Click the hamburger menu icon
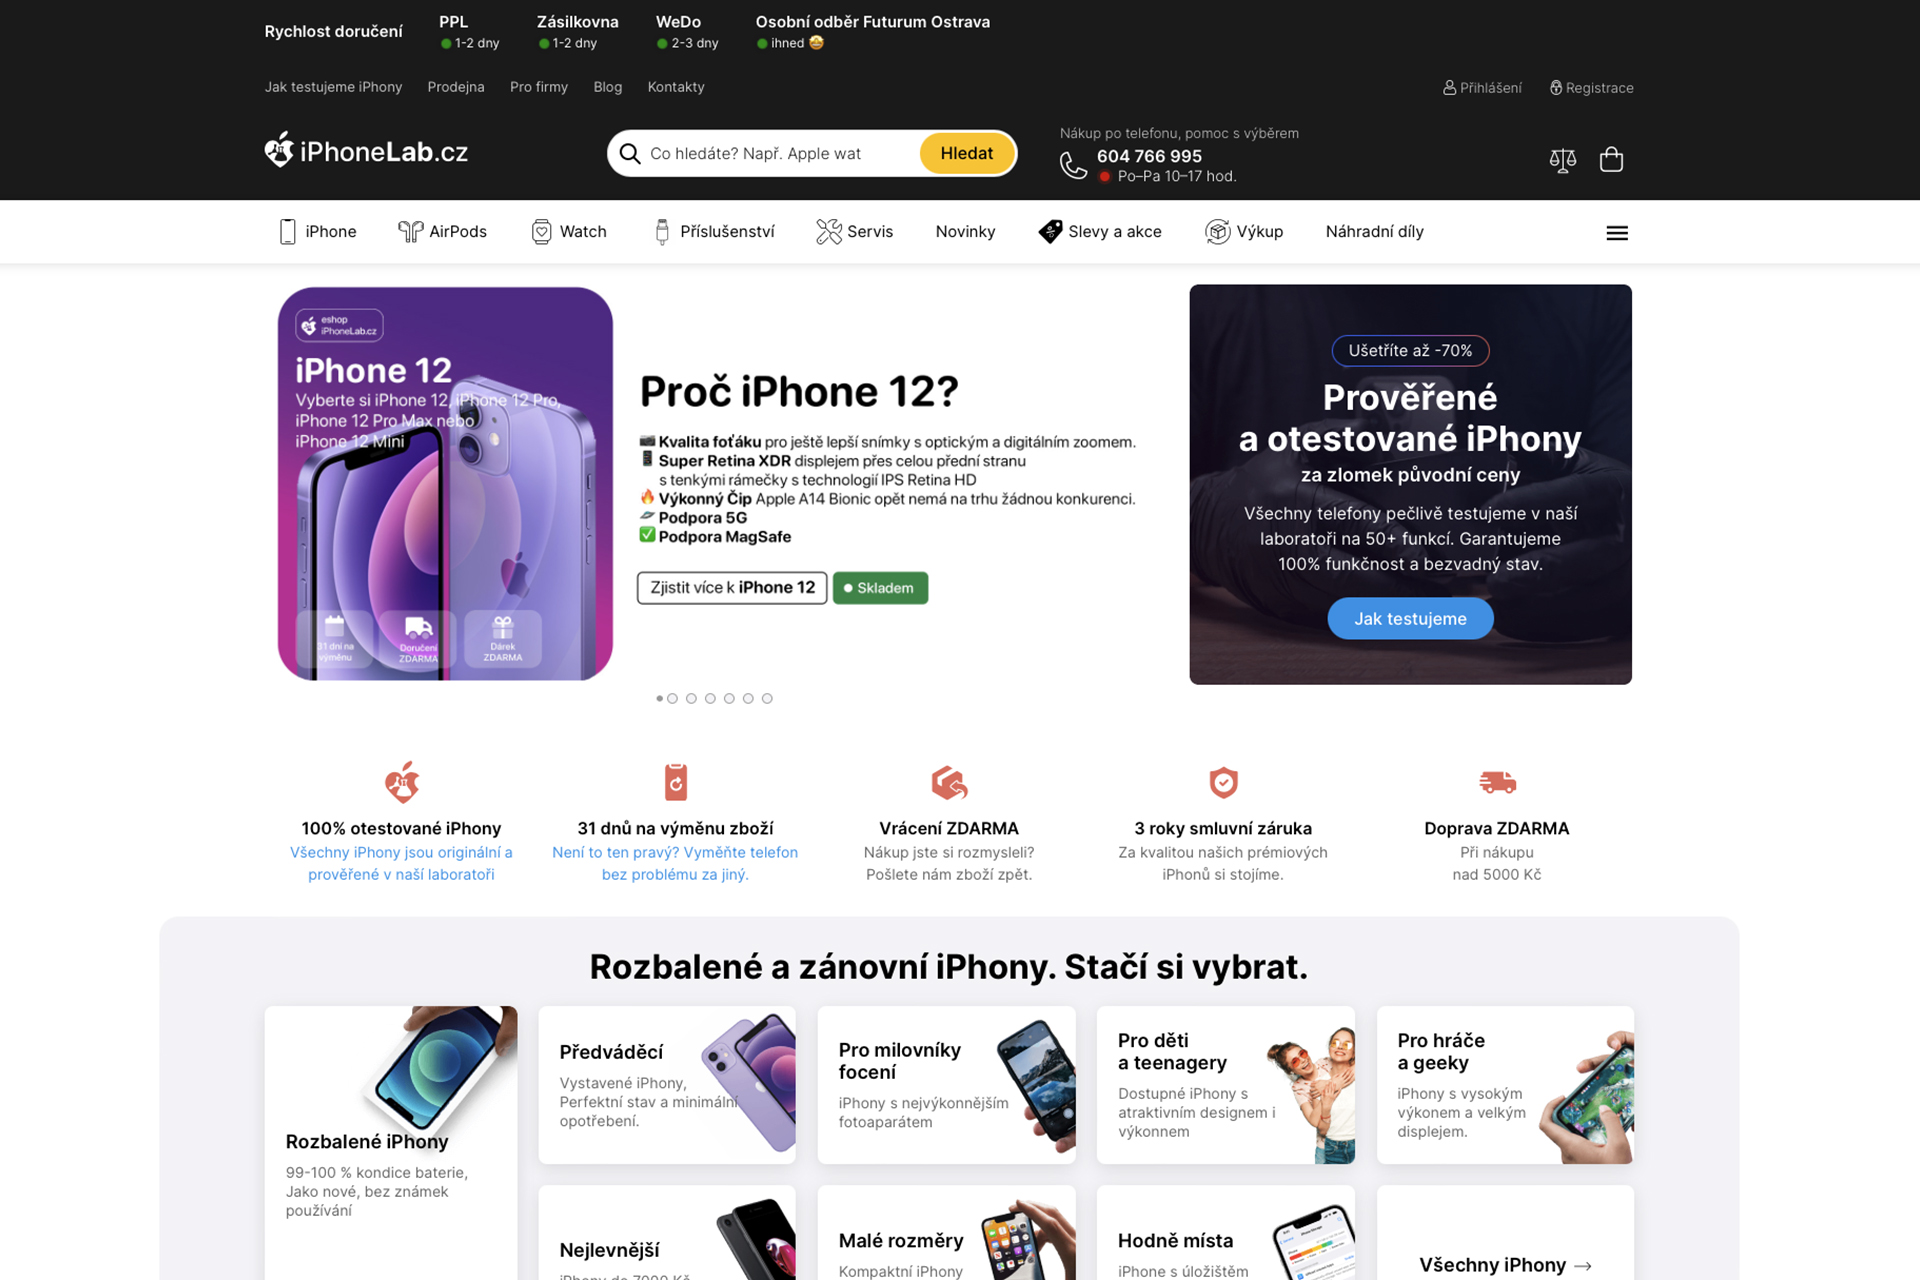1920x1280 pixels. click(1617, 233)
